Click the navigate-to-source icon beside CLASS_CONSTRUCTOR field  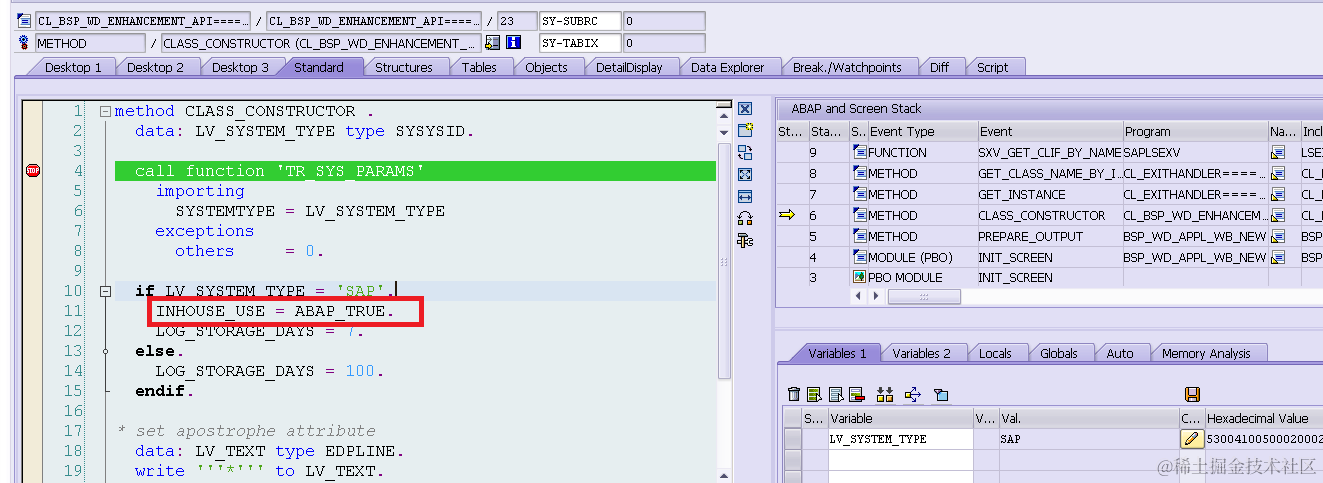click(492, 43)
